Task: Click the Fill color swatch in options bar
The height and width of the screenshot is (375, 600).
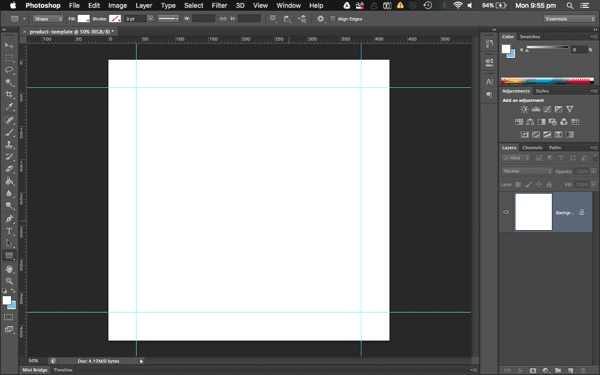Action: (x=83, y=19)
